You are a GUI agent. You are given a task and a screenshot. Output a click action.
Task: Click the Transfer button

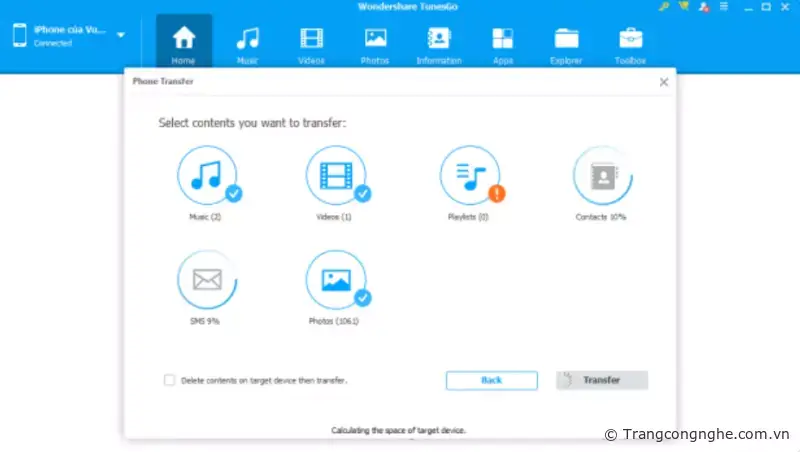point(602,380)
